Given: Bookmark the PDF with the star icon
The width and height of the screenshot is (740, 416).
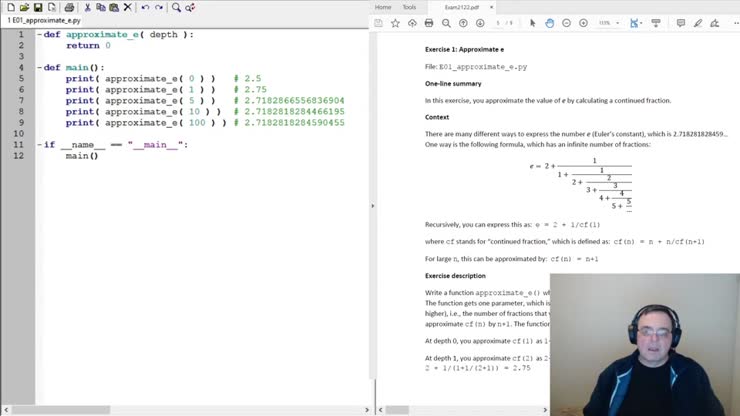Looking at the screenshot, I should pyautogui.click(x=395, y=23).
